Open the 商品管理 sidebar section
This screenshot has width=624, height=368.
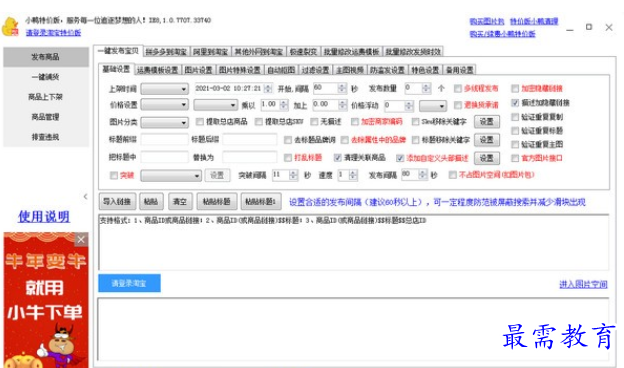46,117
